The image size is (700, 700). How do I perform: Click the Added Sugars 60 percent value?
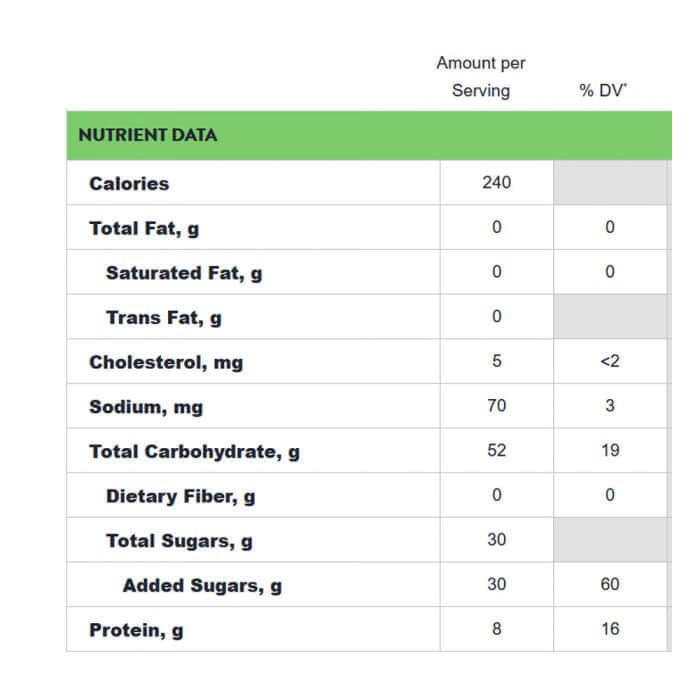(x=610, y=584)
